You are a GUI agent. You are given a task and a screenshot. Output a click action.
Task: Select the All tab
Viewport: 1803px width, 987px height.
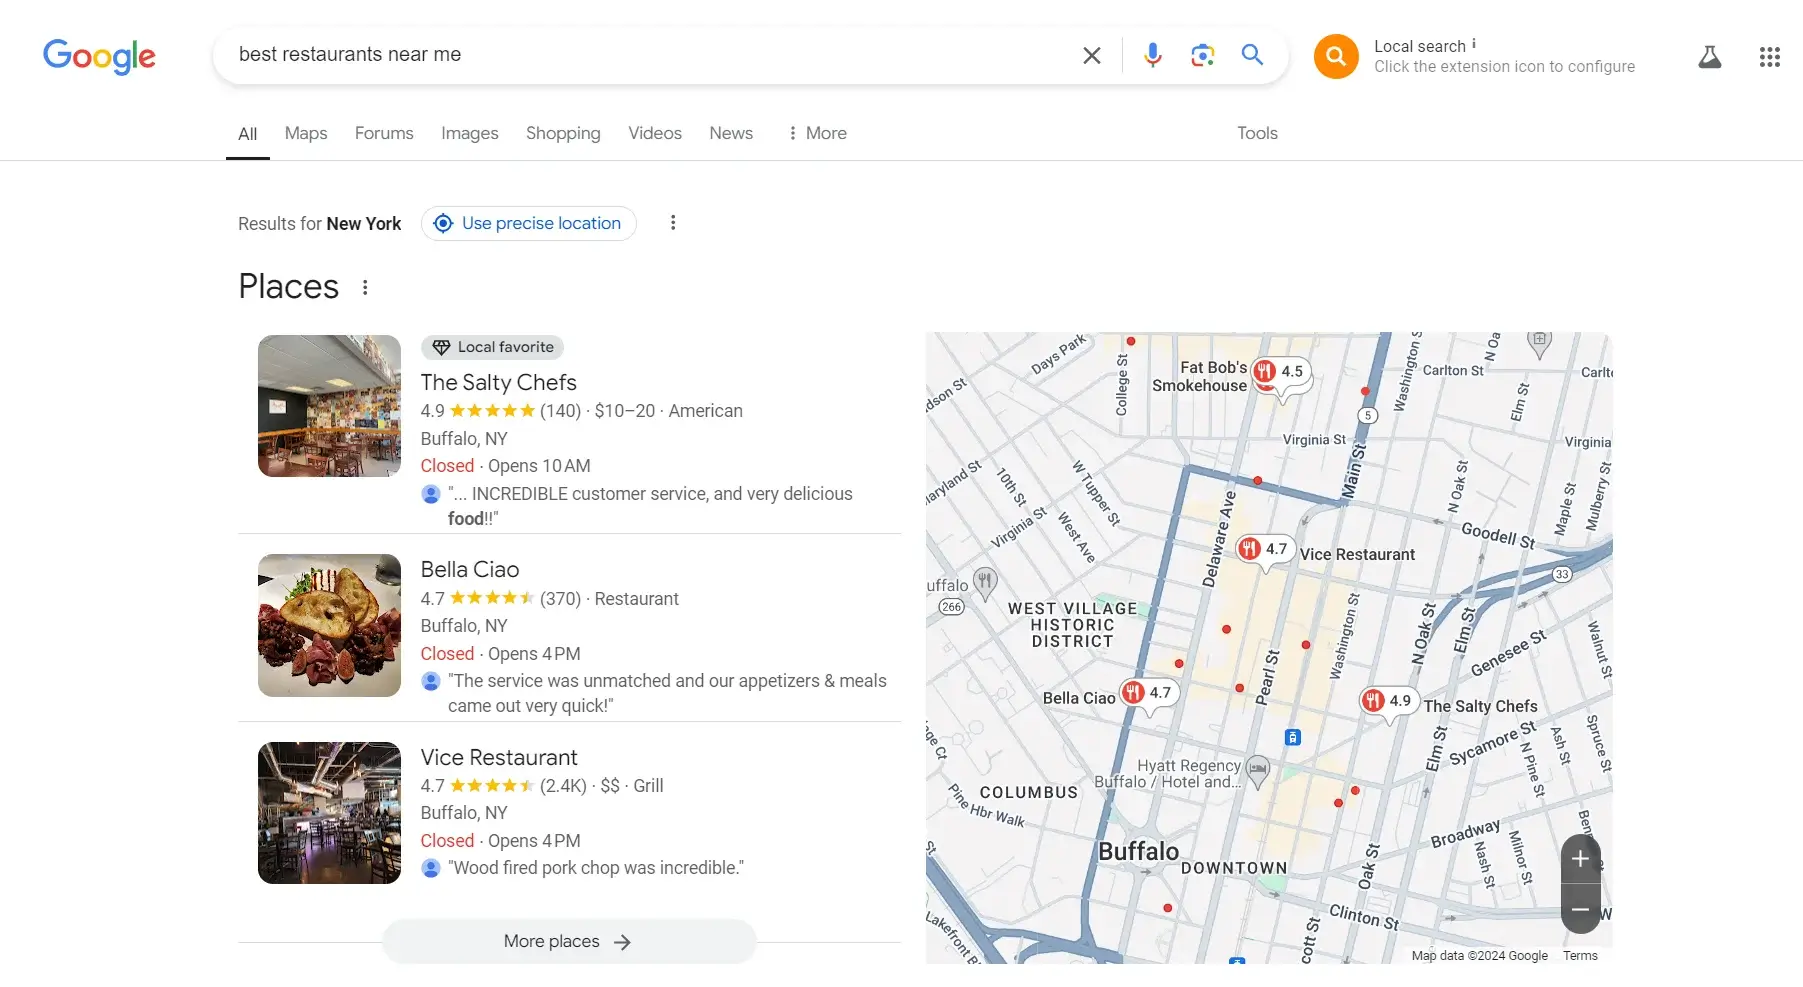pyautogui.click(x=248, y=134)
